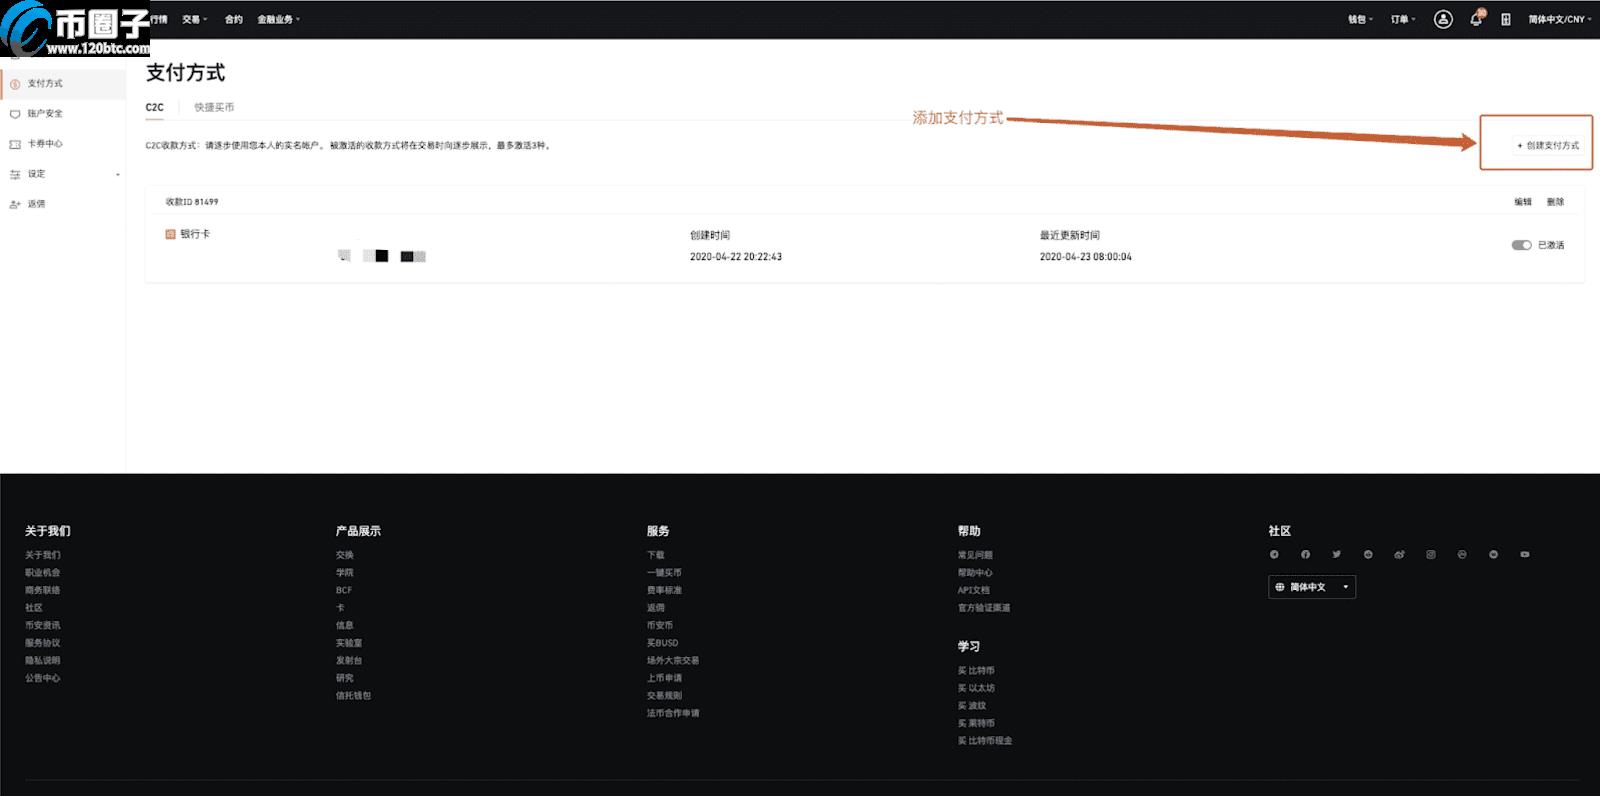Open the 下载 footer link

(656, 555)
